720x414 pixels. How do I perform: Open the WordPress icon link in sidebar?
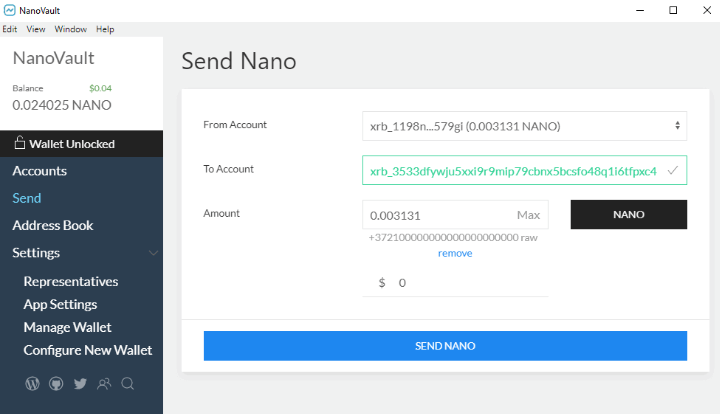click(x=32, y=384)
